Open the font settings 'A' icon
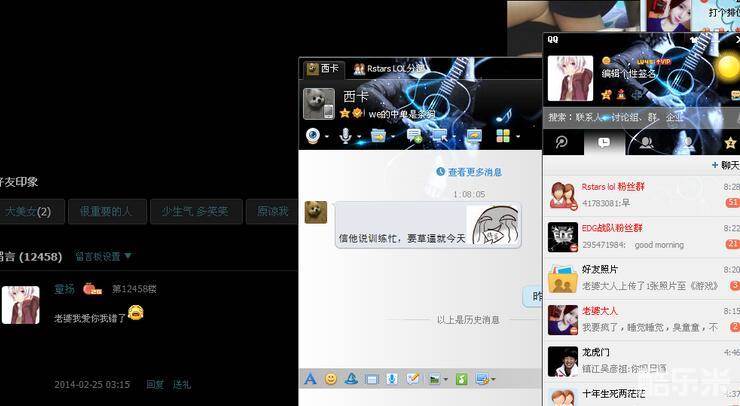 [310, 379]
